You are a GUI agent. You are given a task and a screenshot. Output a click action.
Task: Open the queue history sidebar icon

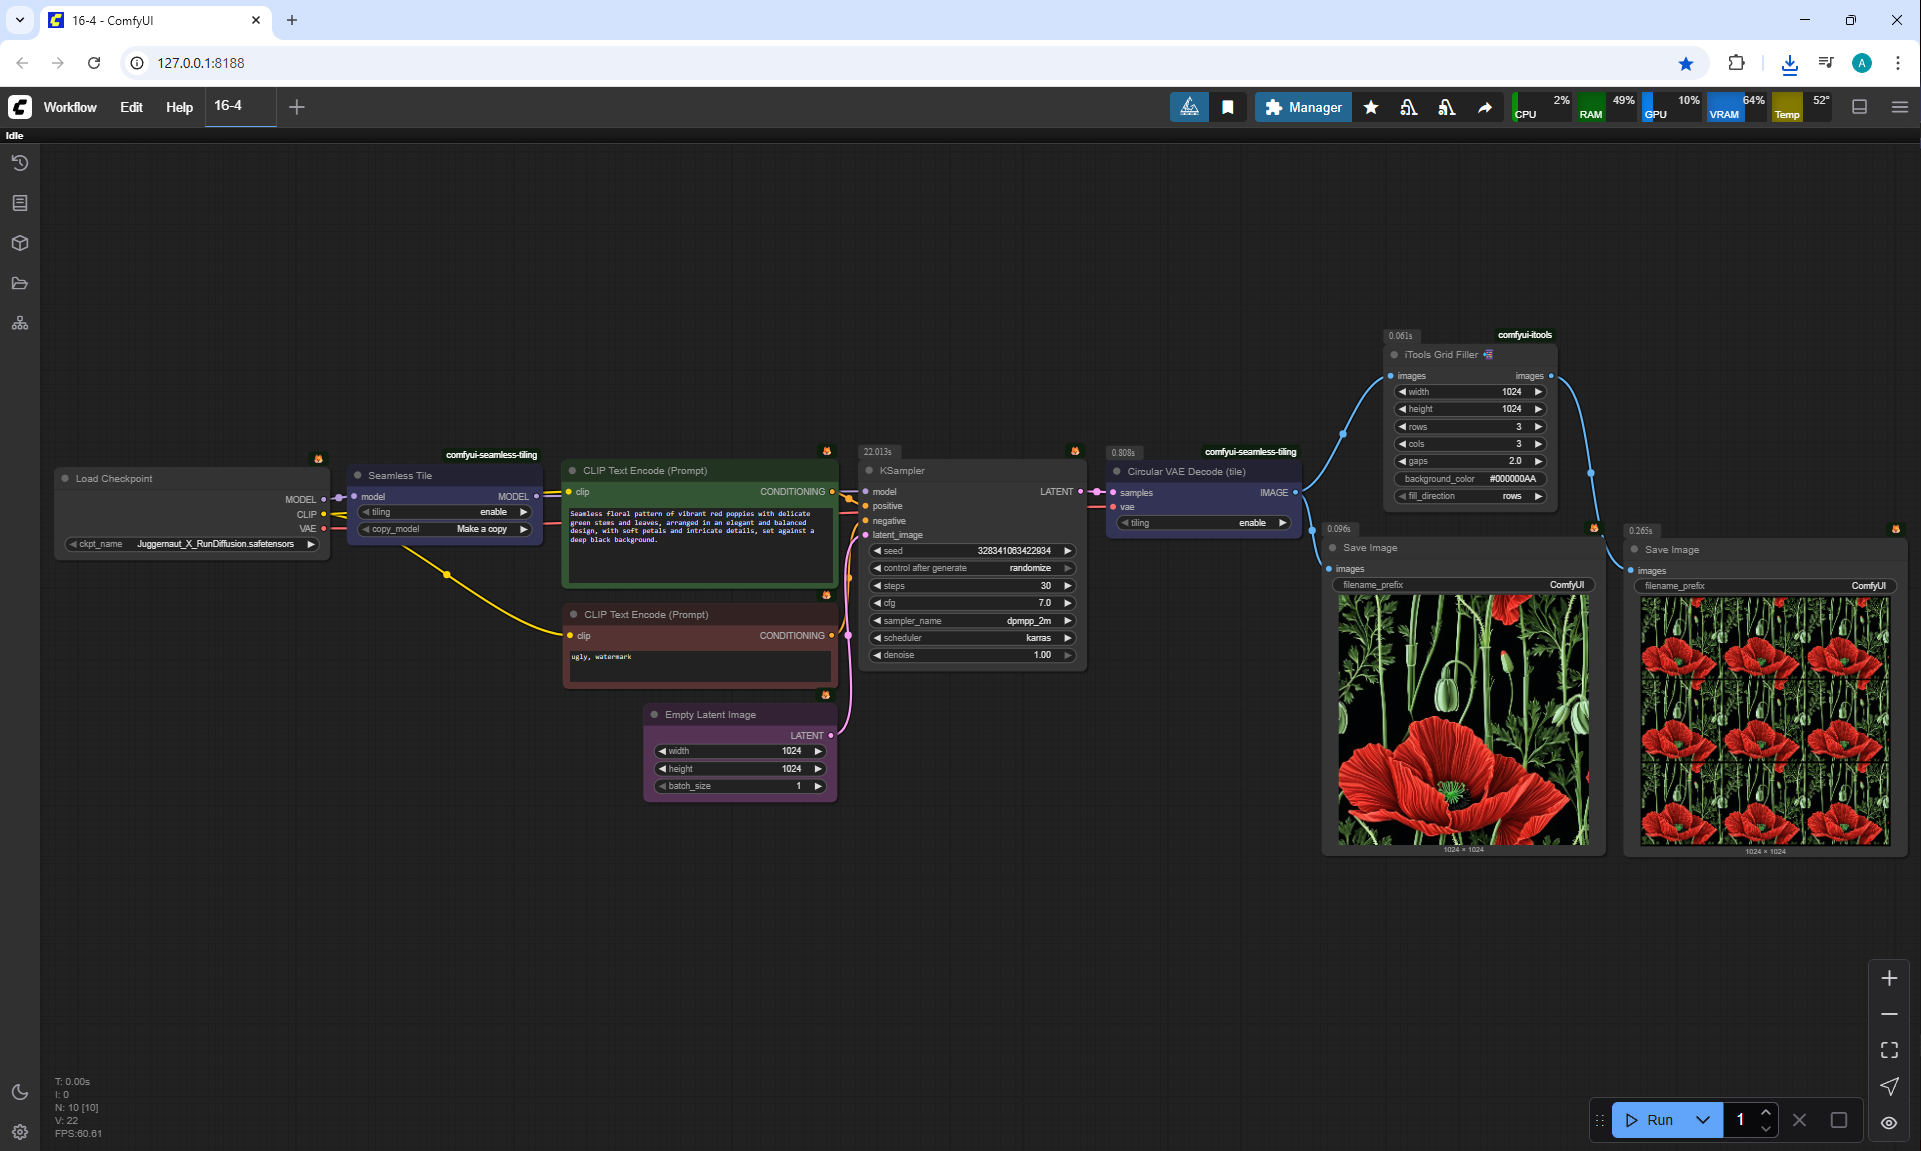coord(20,163)
